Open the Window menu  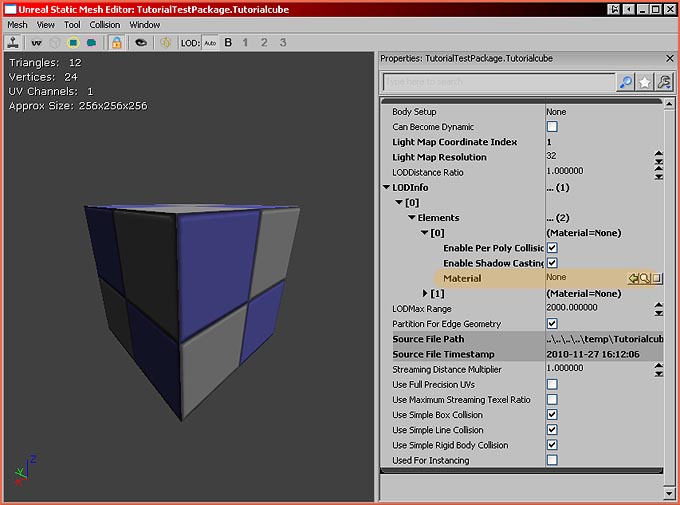[x=144, y=25]
